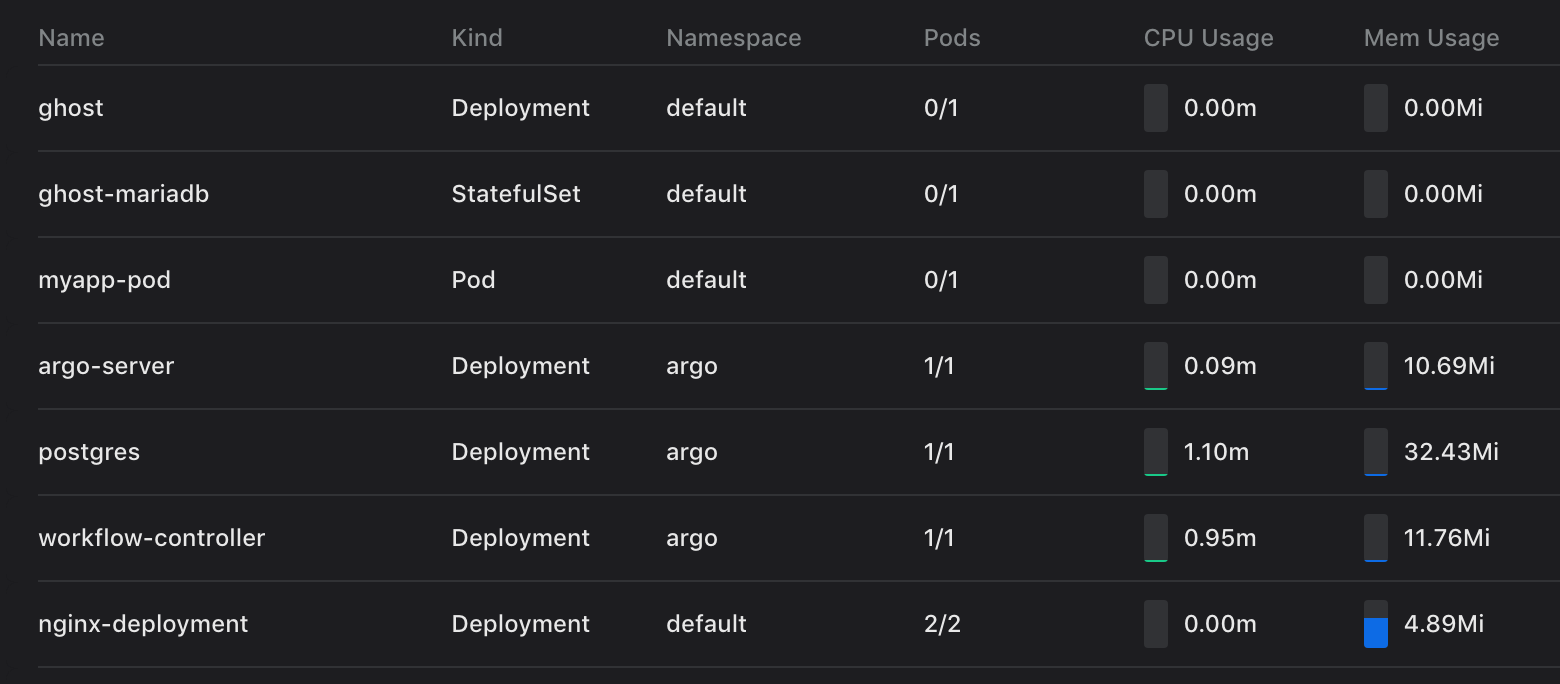Click workflow-controller CPU usage bar
This screenshot has width=1560, height=684.
click(1156, 538)
